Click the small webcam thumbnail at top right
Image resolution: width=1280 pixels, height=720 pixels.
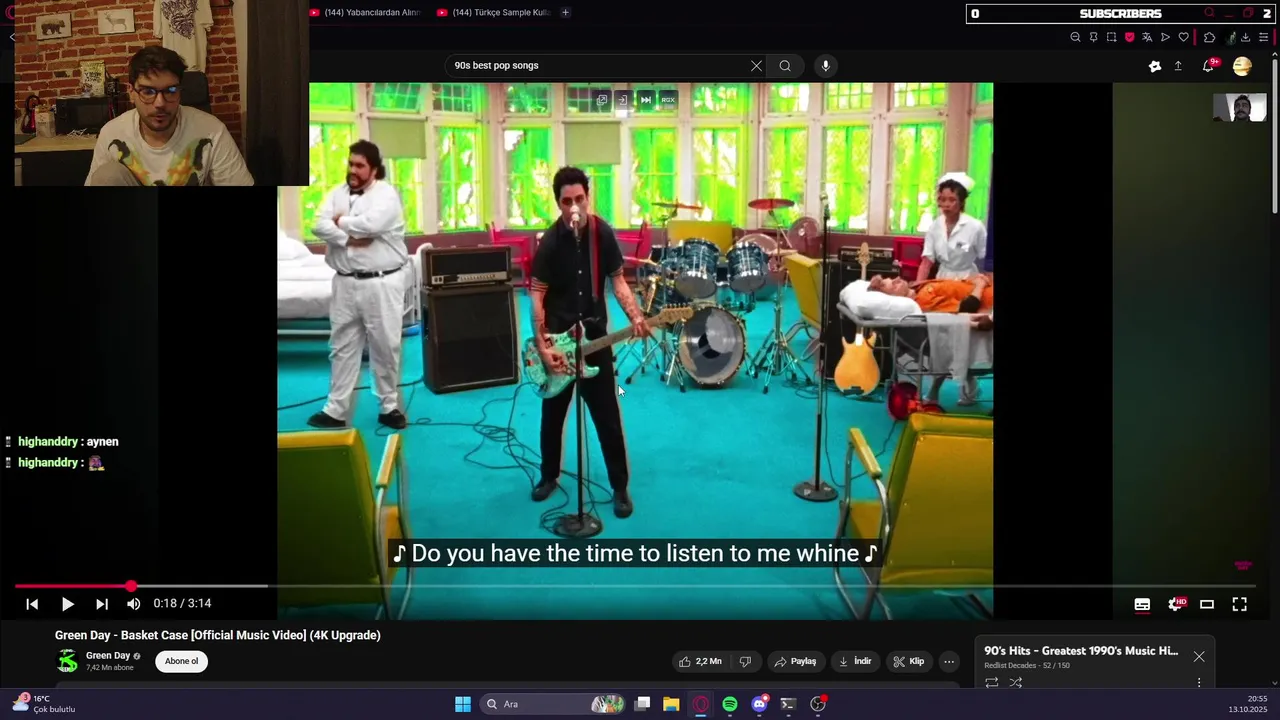pyautogui.click(x=1239, y=106)
